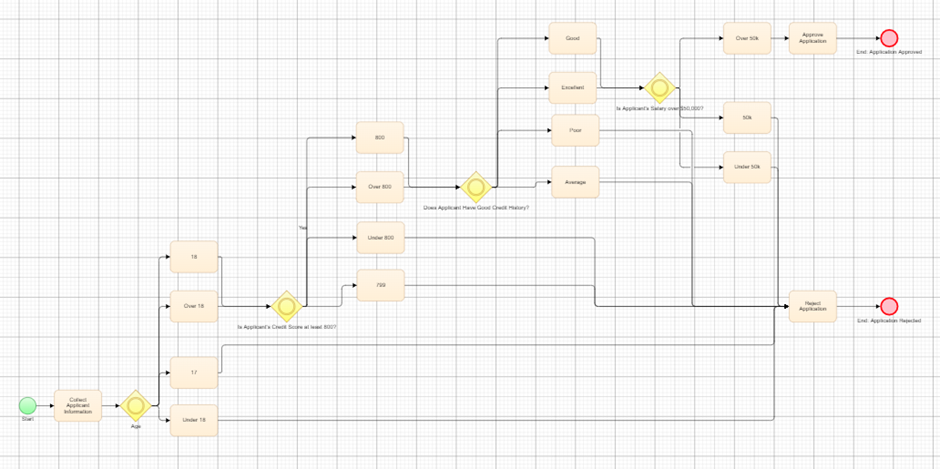Select the Collect Applicant Information task
Screen dimensions: 940x469
click(78, 406)
